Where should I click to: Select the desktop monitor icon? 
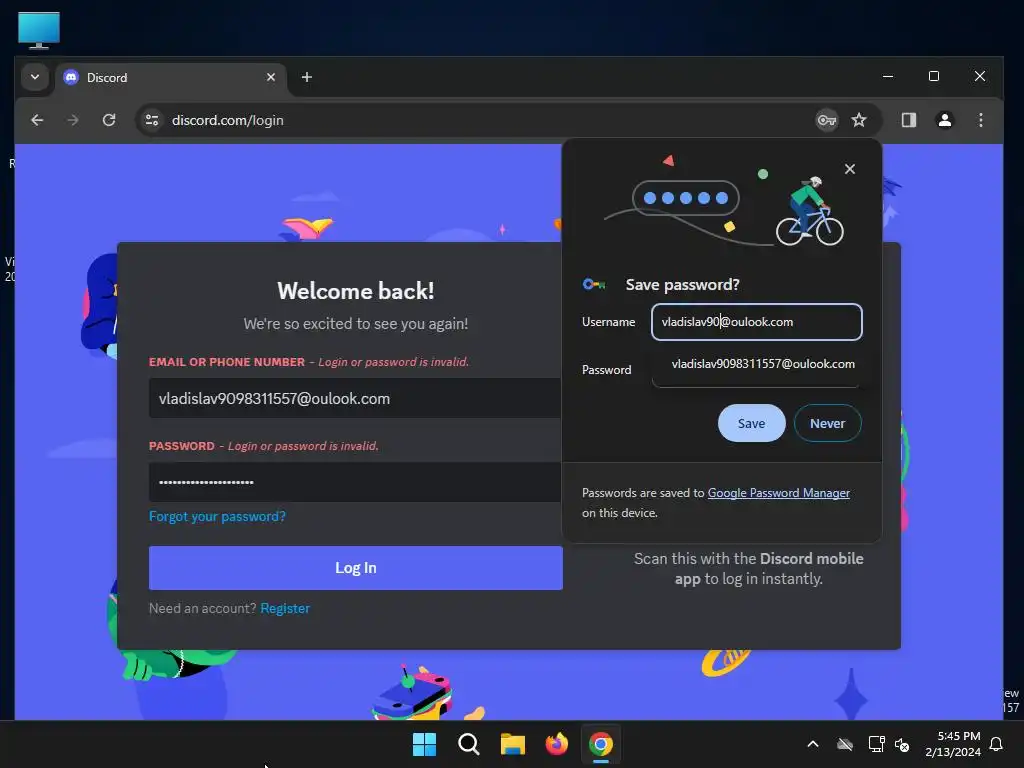point(39,30)
